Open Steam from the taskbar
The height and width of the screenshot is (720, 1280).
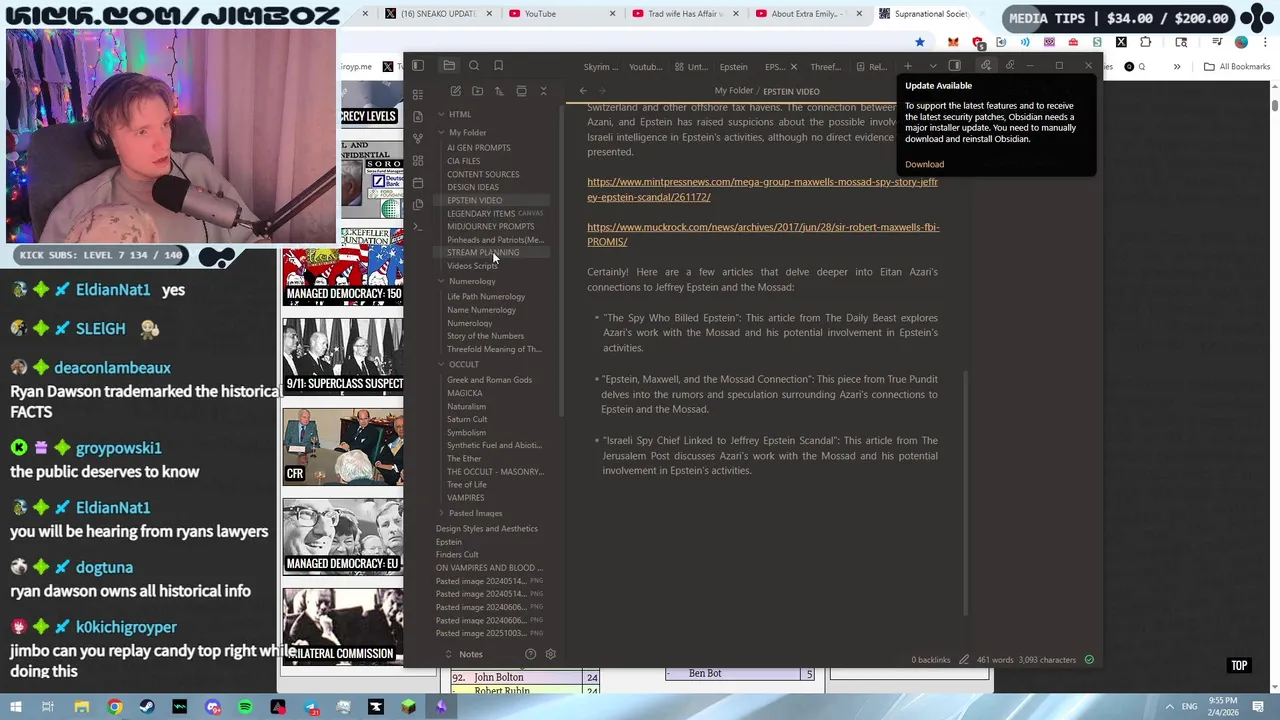pos(147,707)
